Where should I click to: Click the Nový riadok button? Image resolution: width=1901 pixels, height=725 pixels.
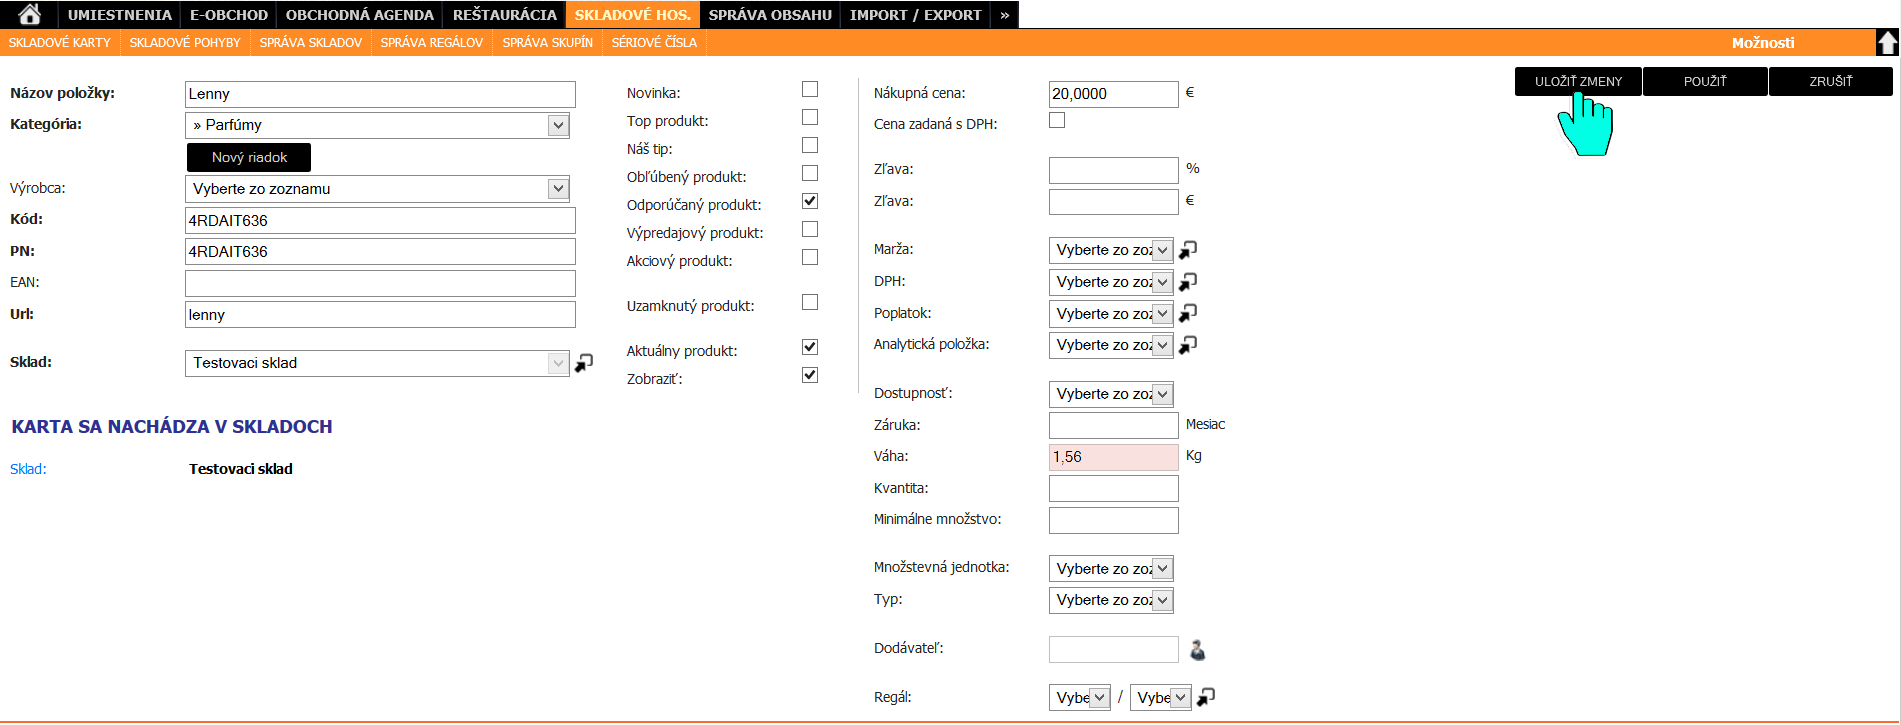pyautogui.click(x=249, y=158)
